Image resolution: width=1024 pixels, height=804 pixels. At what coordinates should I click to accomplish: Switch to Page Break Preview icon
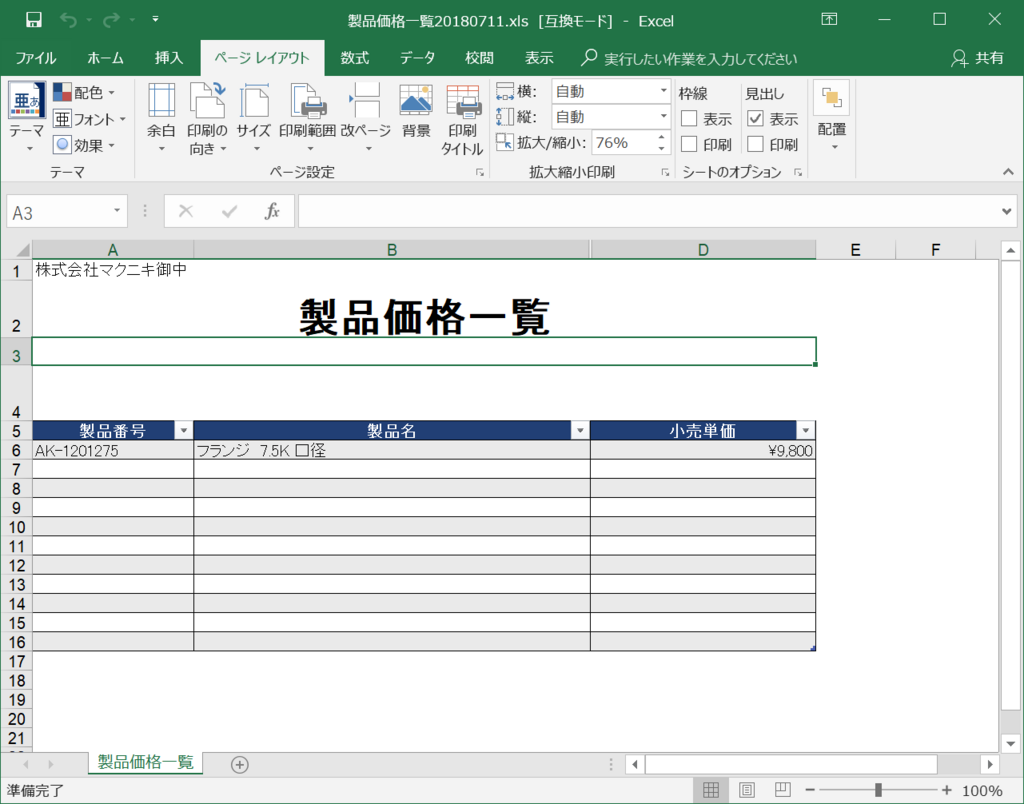(782, 790)
